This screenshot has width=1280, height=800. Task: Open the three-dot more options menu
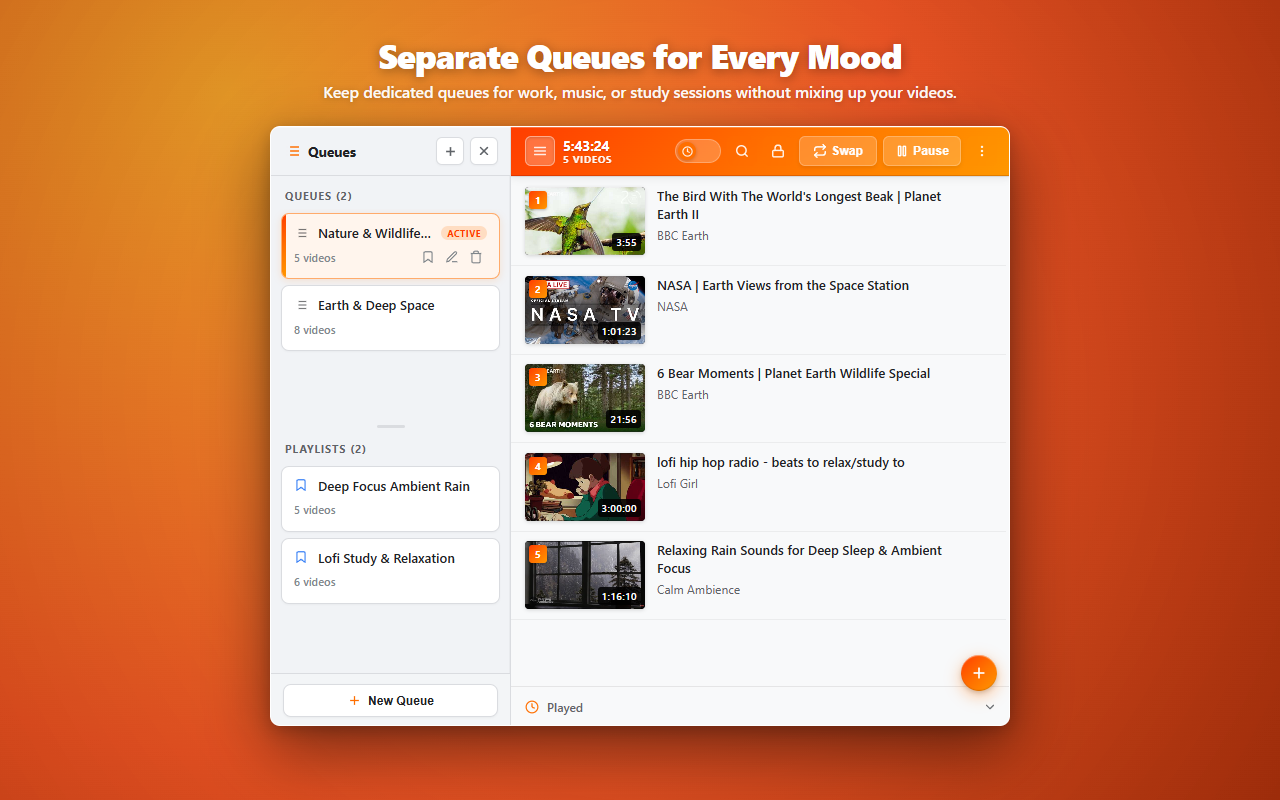982,151
